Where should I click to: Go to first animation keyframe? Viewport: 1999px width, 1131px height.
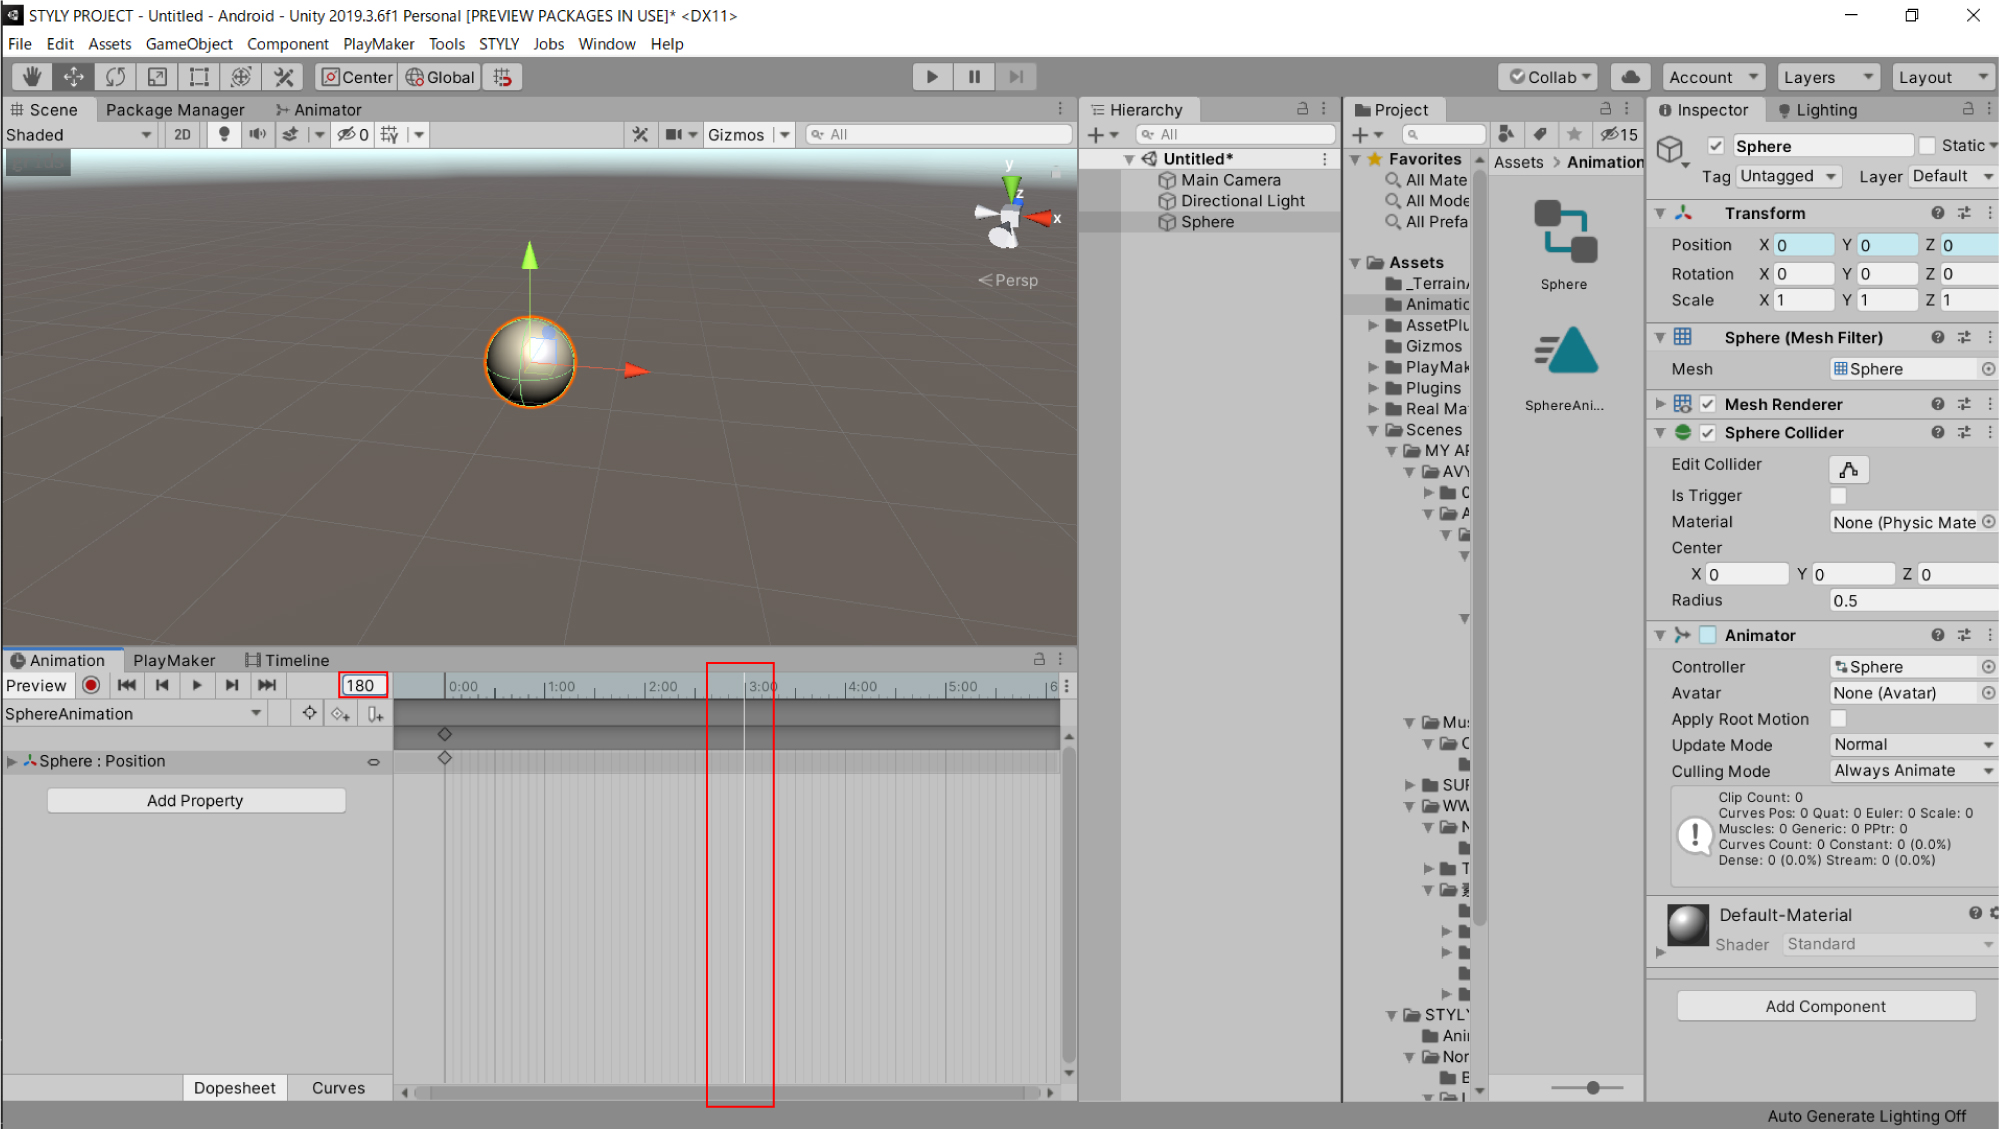[x=127, y=685]
